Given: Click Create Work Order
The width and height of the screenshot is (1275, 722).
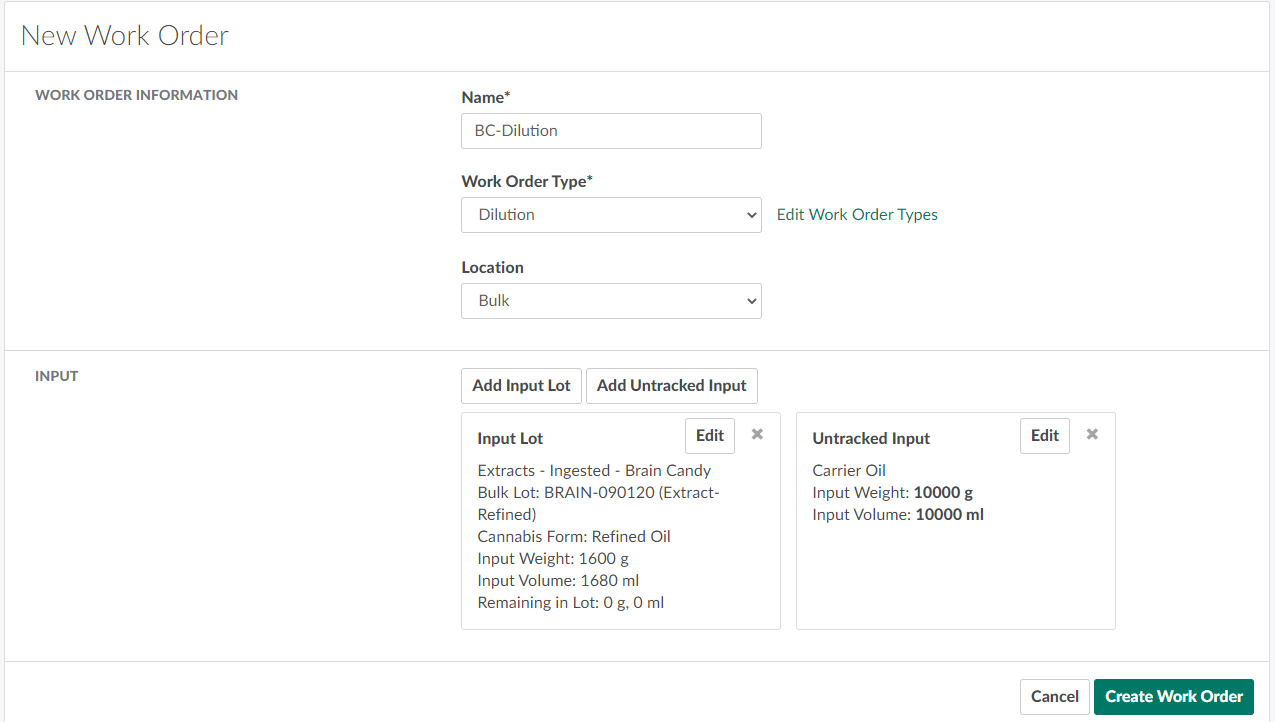Looking at the screenshot, I should (x=1173, y=697).
